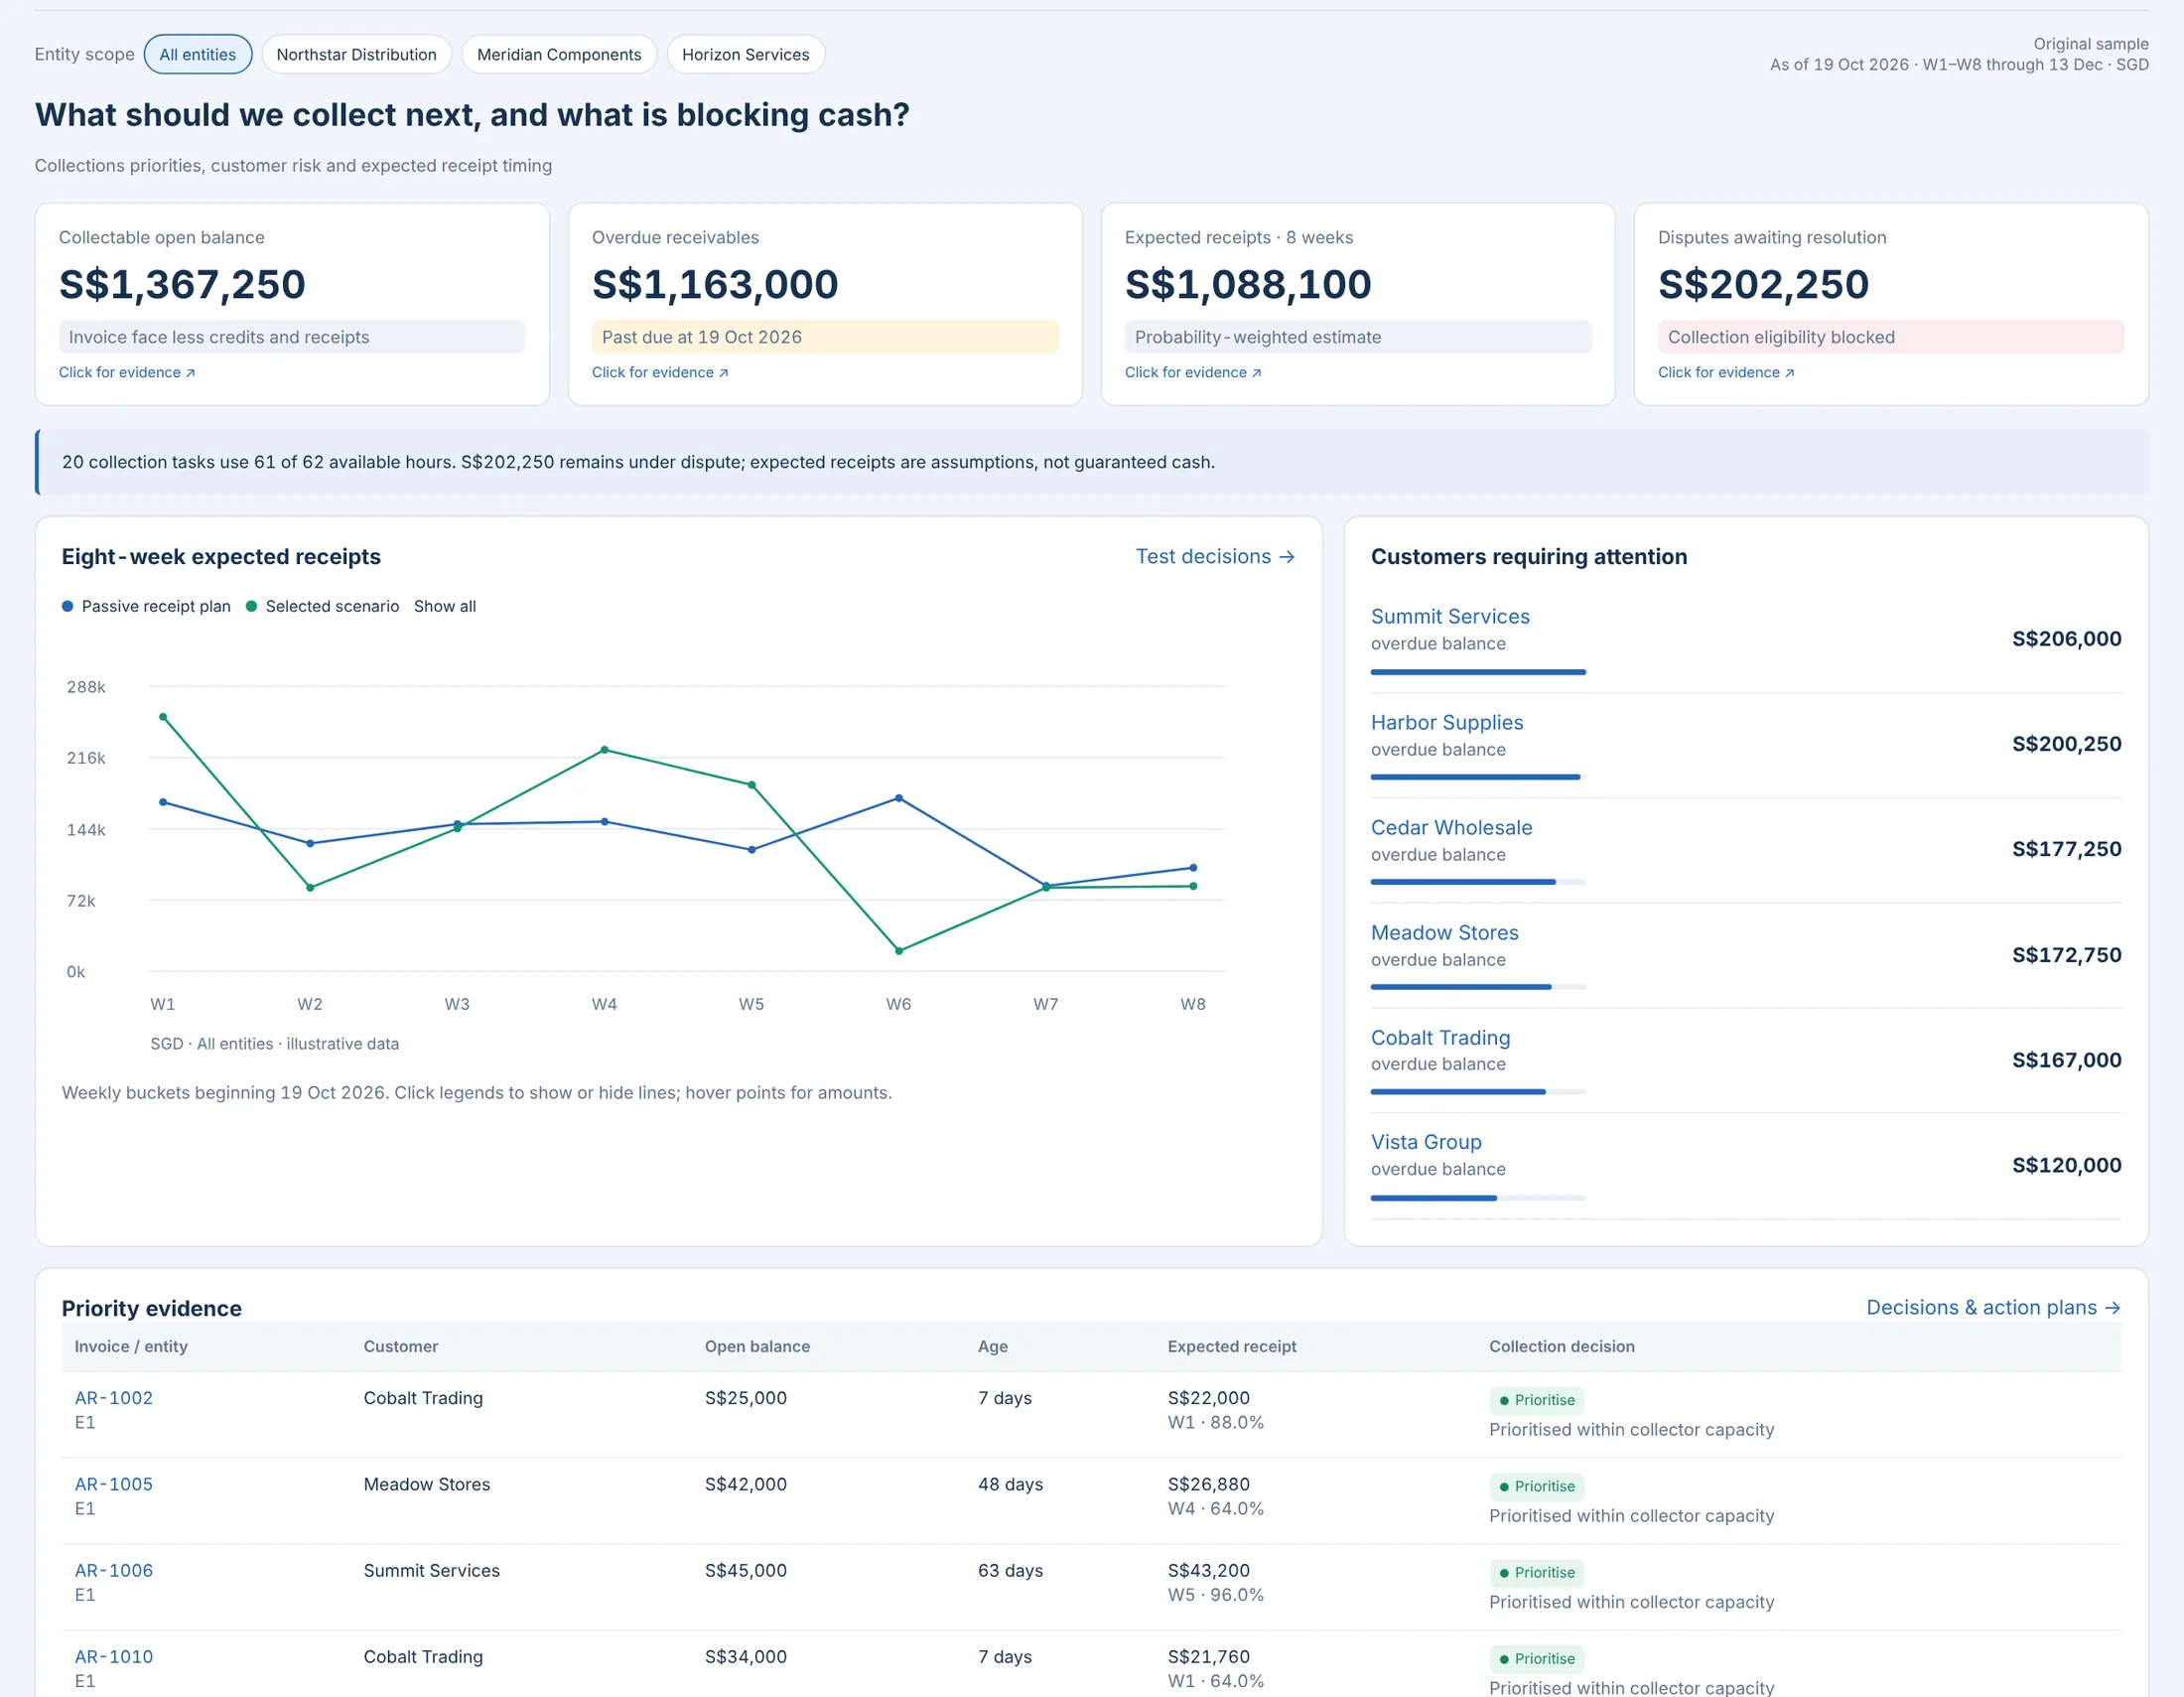Open invoice AR-1010
The image size is (2184, 1697).
[x=114, y=1655]
